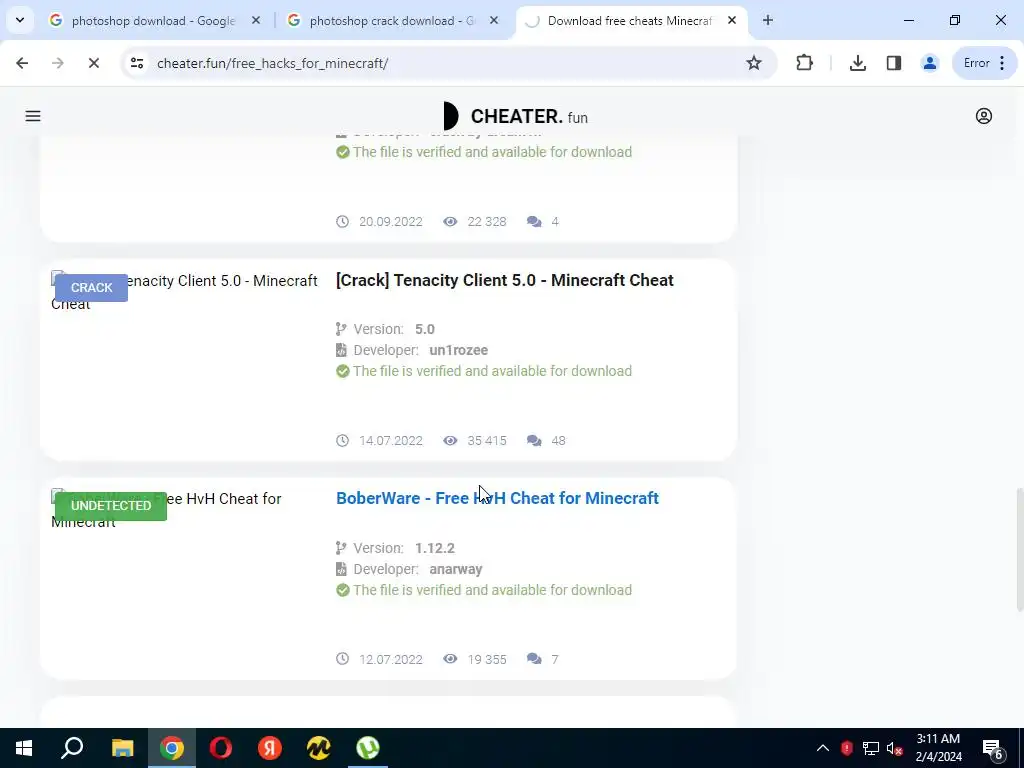Screen dimensions: 1024x768
Task: Click the comments icon showing 48
Action: click(534, 441)
